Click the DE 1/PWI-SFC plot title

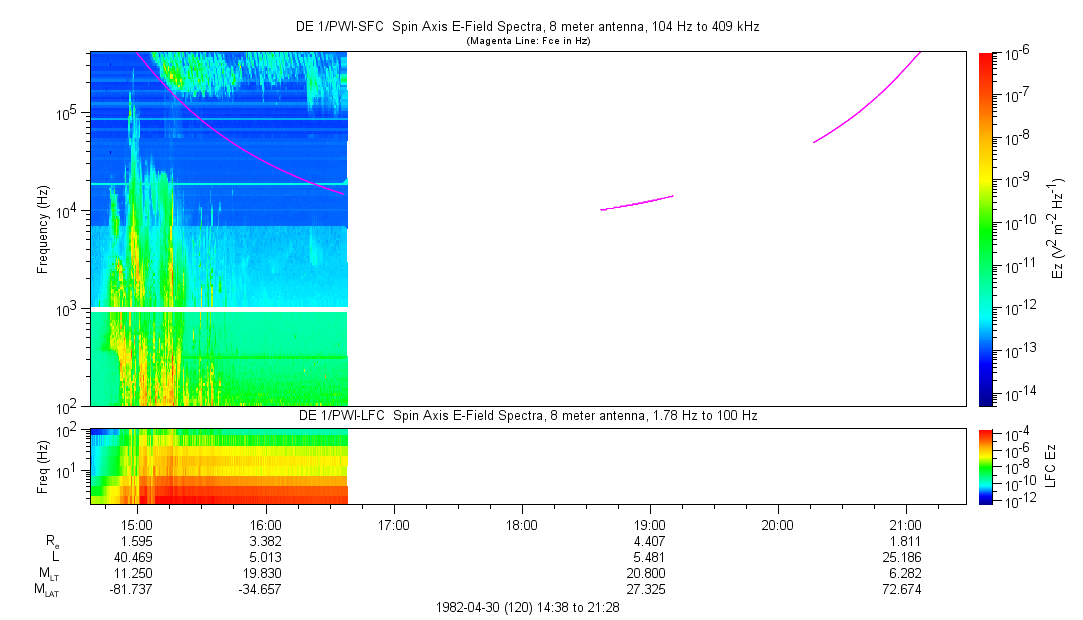coord(528,27)
